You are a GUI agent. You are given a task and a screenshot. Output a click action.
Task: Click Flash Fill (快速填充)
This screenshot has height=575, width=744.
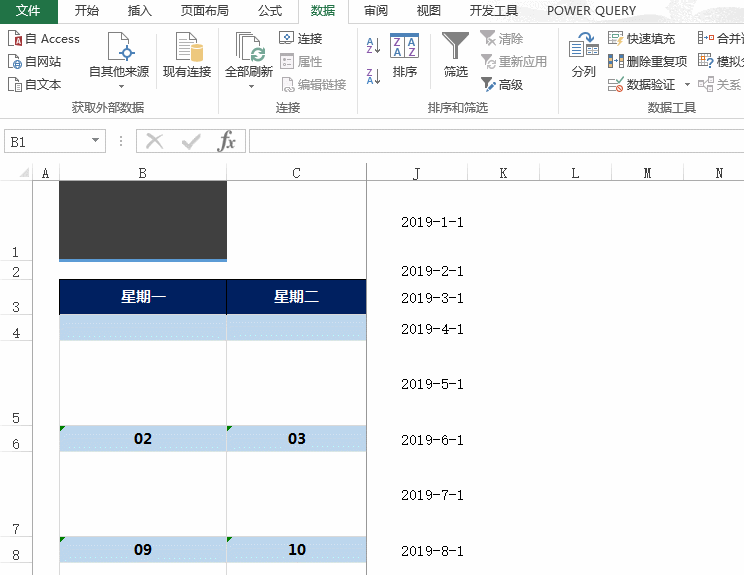pos(641,39)
